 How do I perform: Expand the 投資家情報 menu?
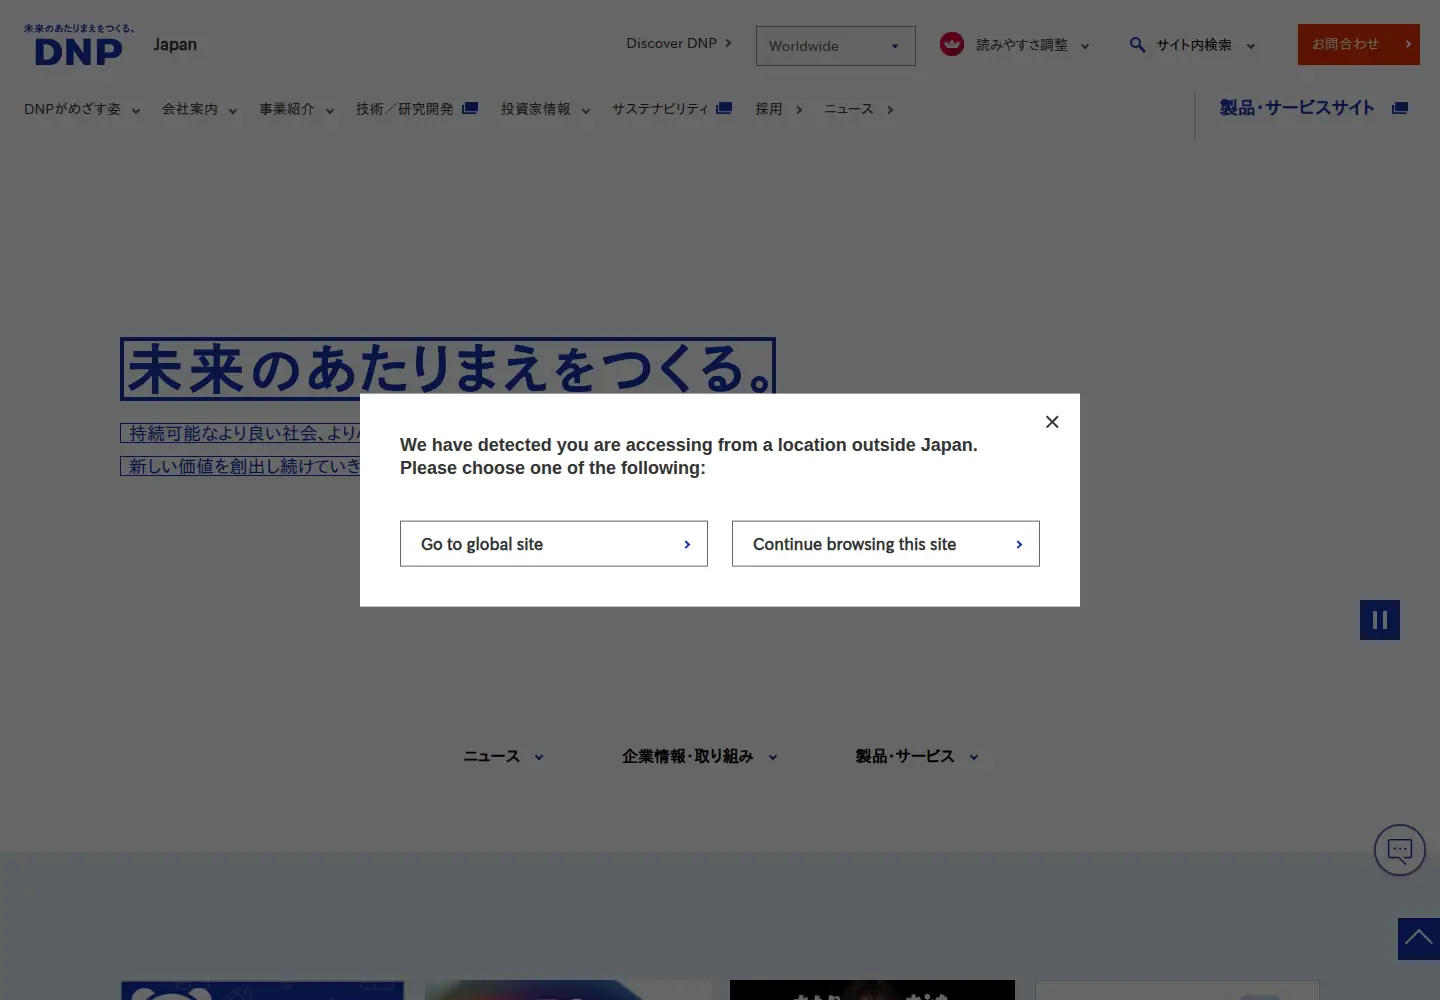[x=546, y=109]
